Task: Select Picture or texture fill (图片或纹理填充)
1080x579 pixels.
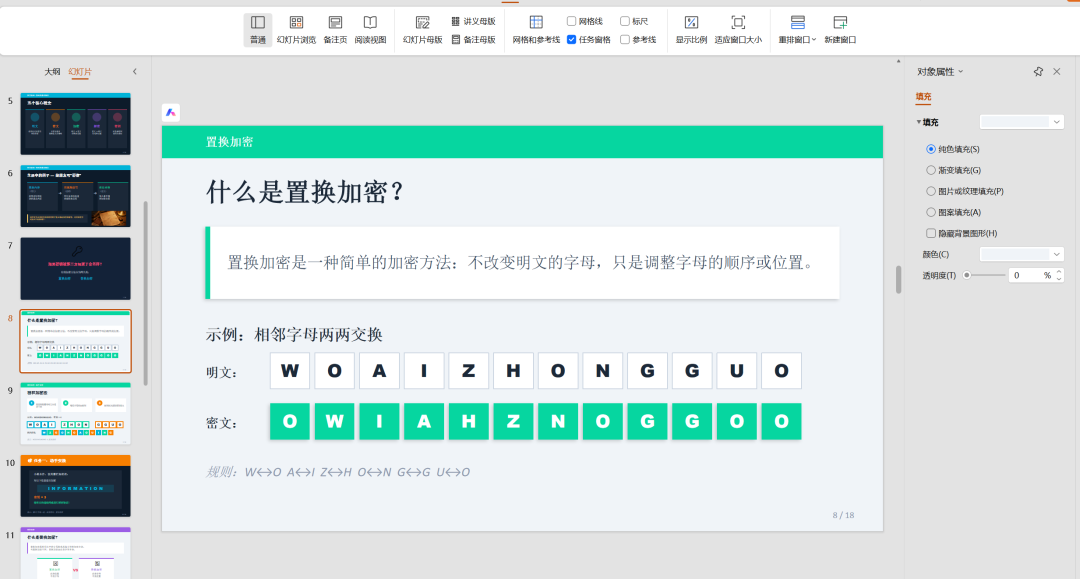Action: 931,191
